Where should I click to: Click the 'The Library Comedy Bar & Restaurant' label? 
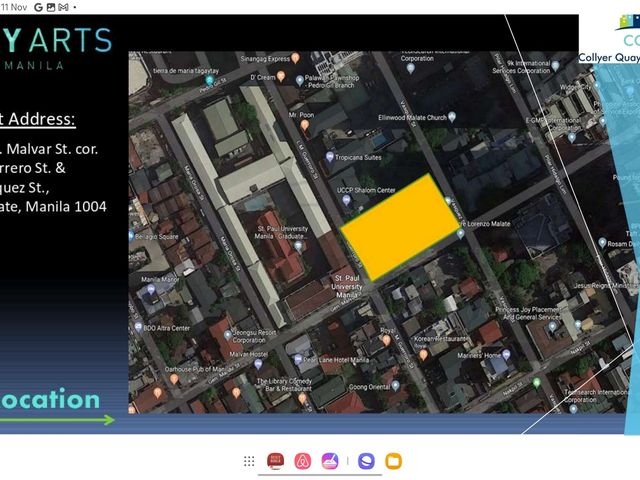pos(284,385)
